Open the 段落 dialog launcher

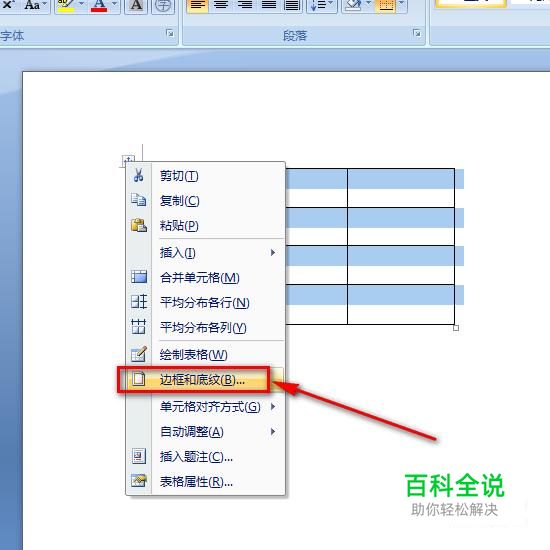click(x=417, y=34)
